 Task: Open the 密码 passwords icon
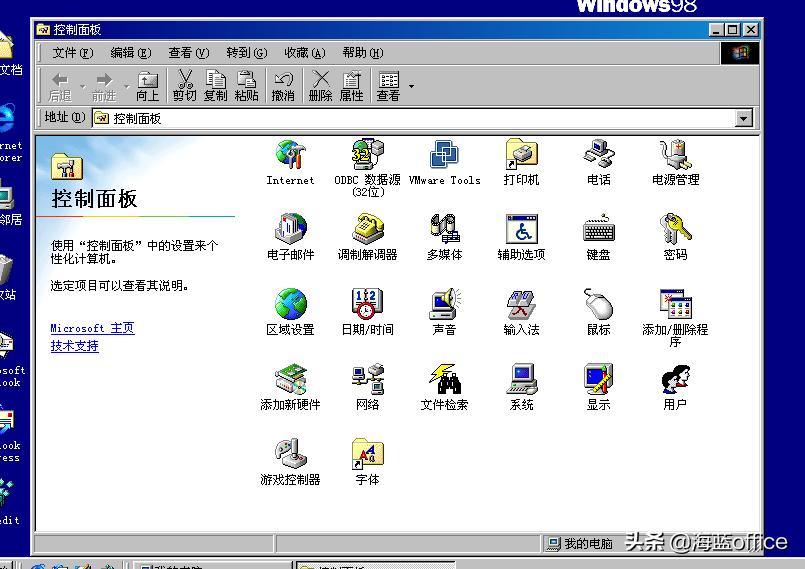676,237
